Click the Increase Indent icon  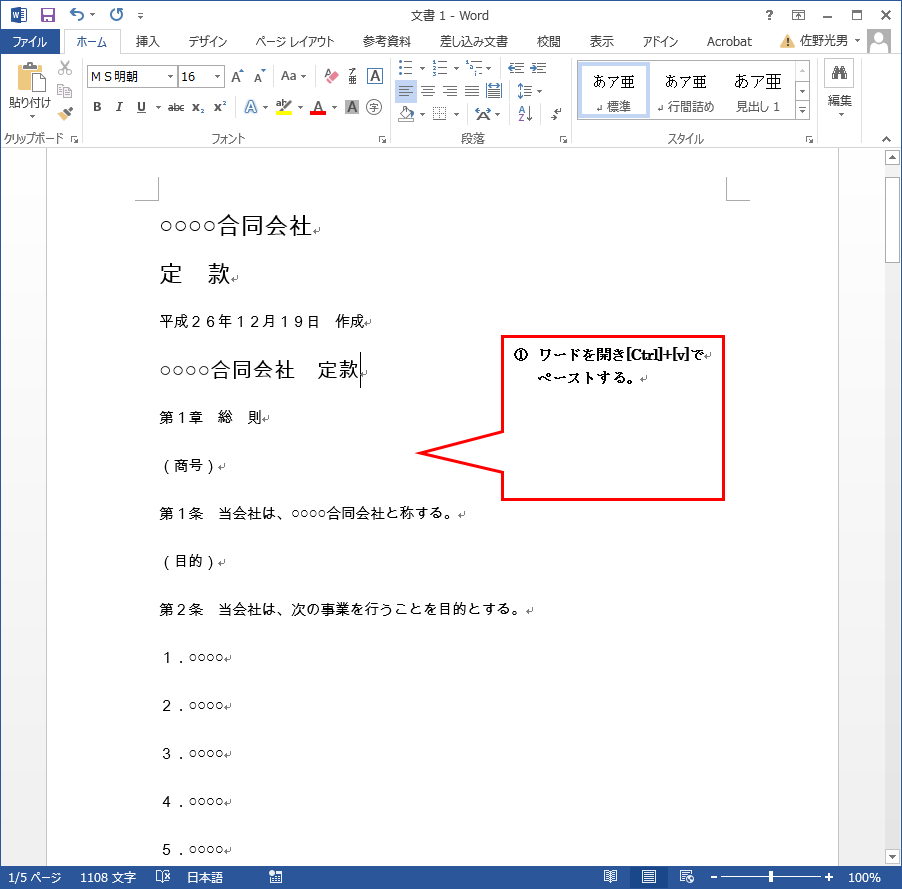539,68
